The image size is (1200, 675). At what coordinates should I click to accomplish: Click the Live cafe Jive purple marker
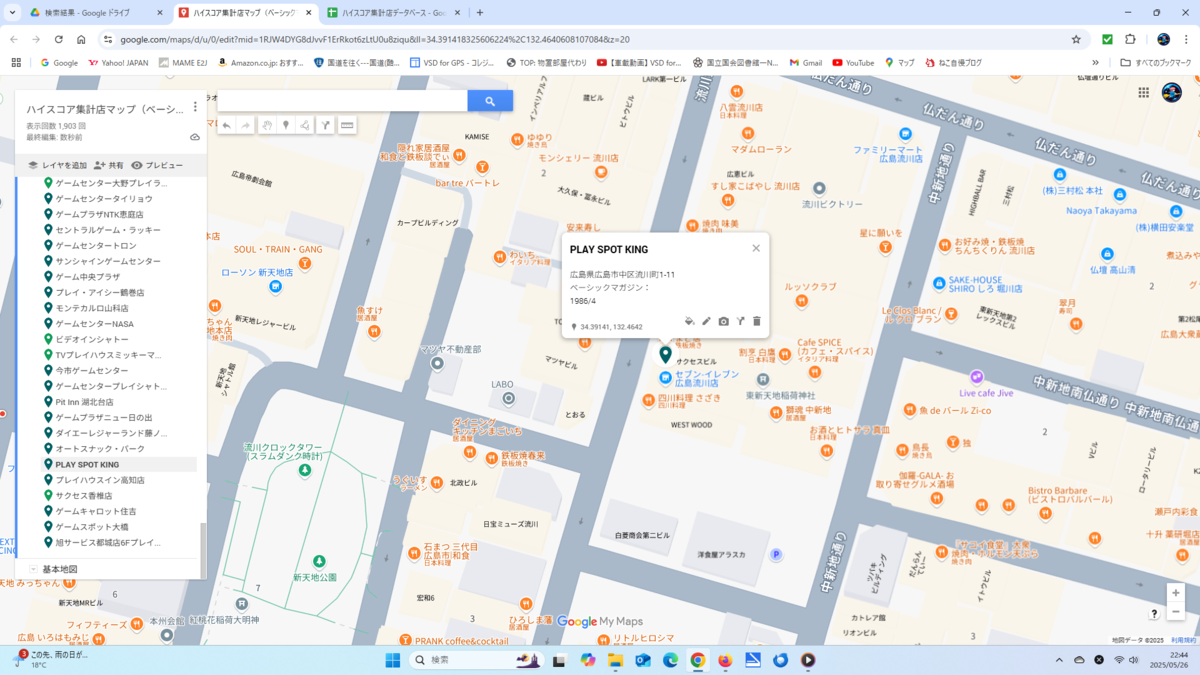coord(976,377)
